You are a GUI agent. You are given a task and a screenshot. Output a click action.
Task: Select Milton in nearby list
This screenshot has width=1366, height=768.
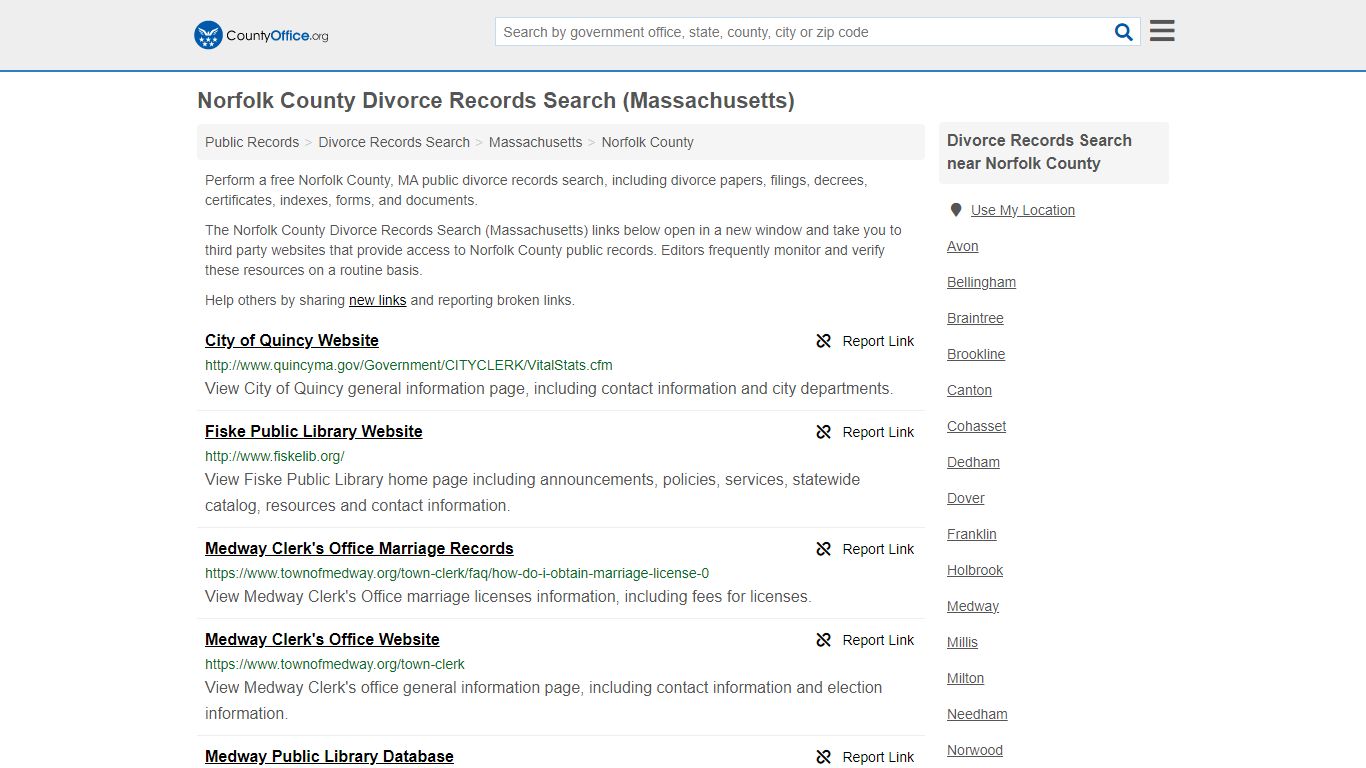[x=966, y=678]
